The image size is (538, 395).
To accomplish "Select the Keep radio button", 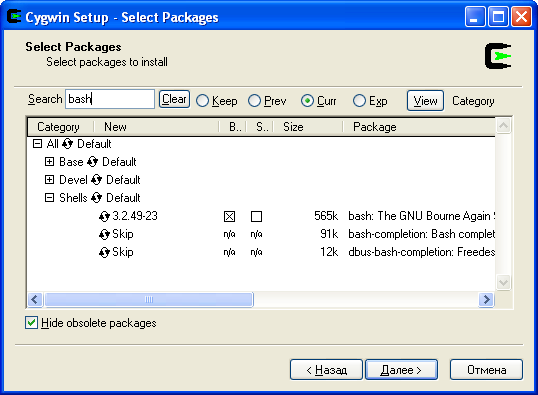I will [202, 101].
